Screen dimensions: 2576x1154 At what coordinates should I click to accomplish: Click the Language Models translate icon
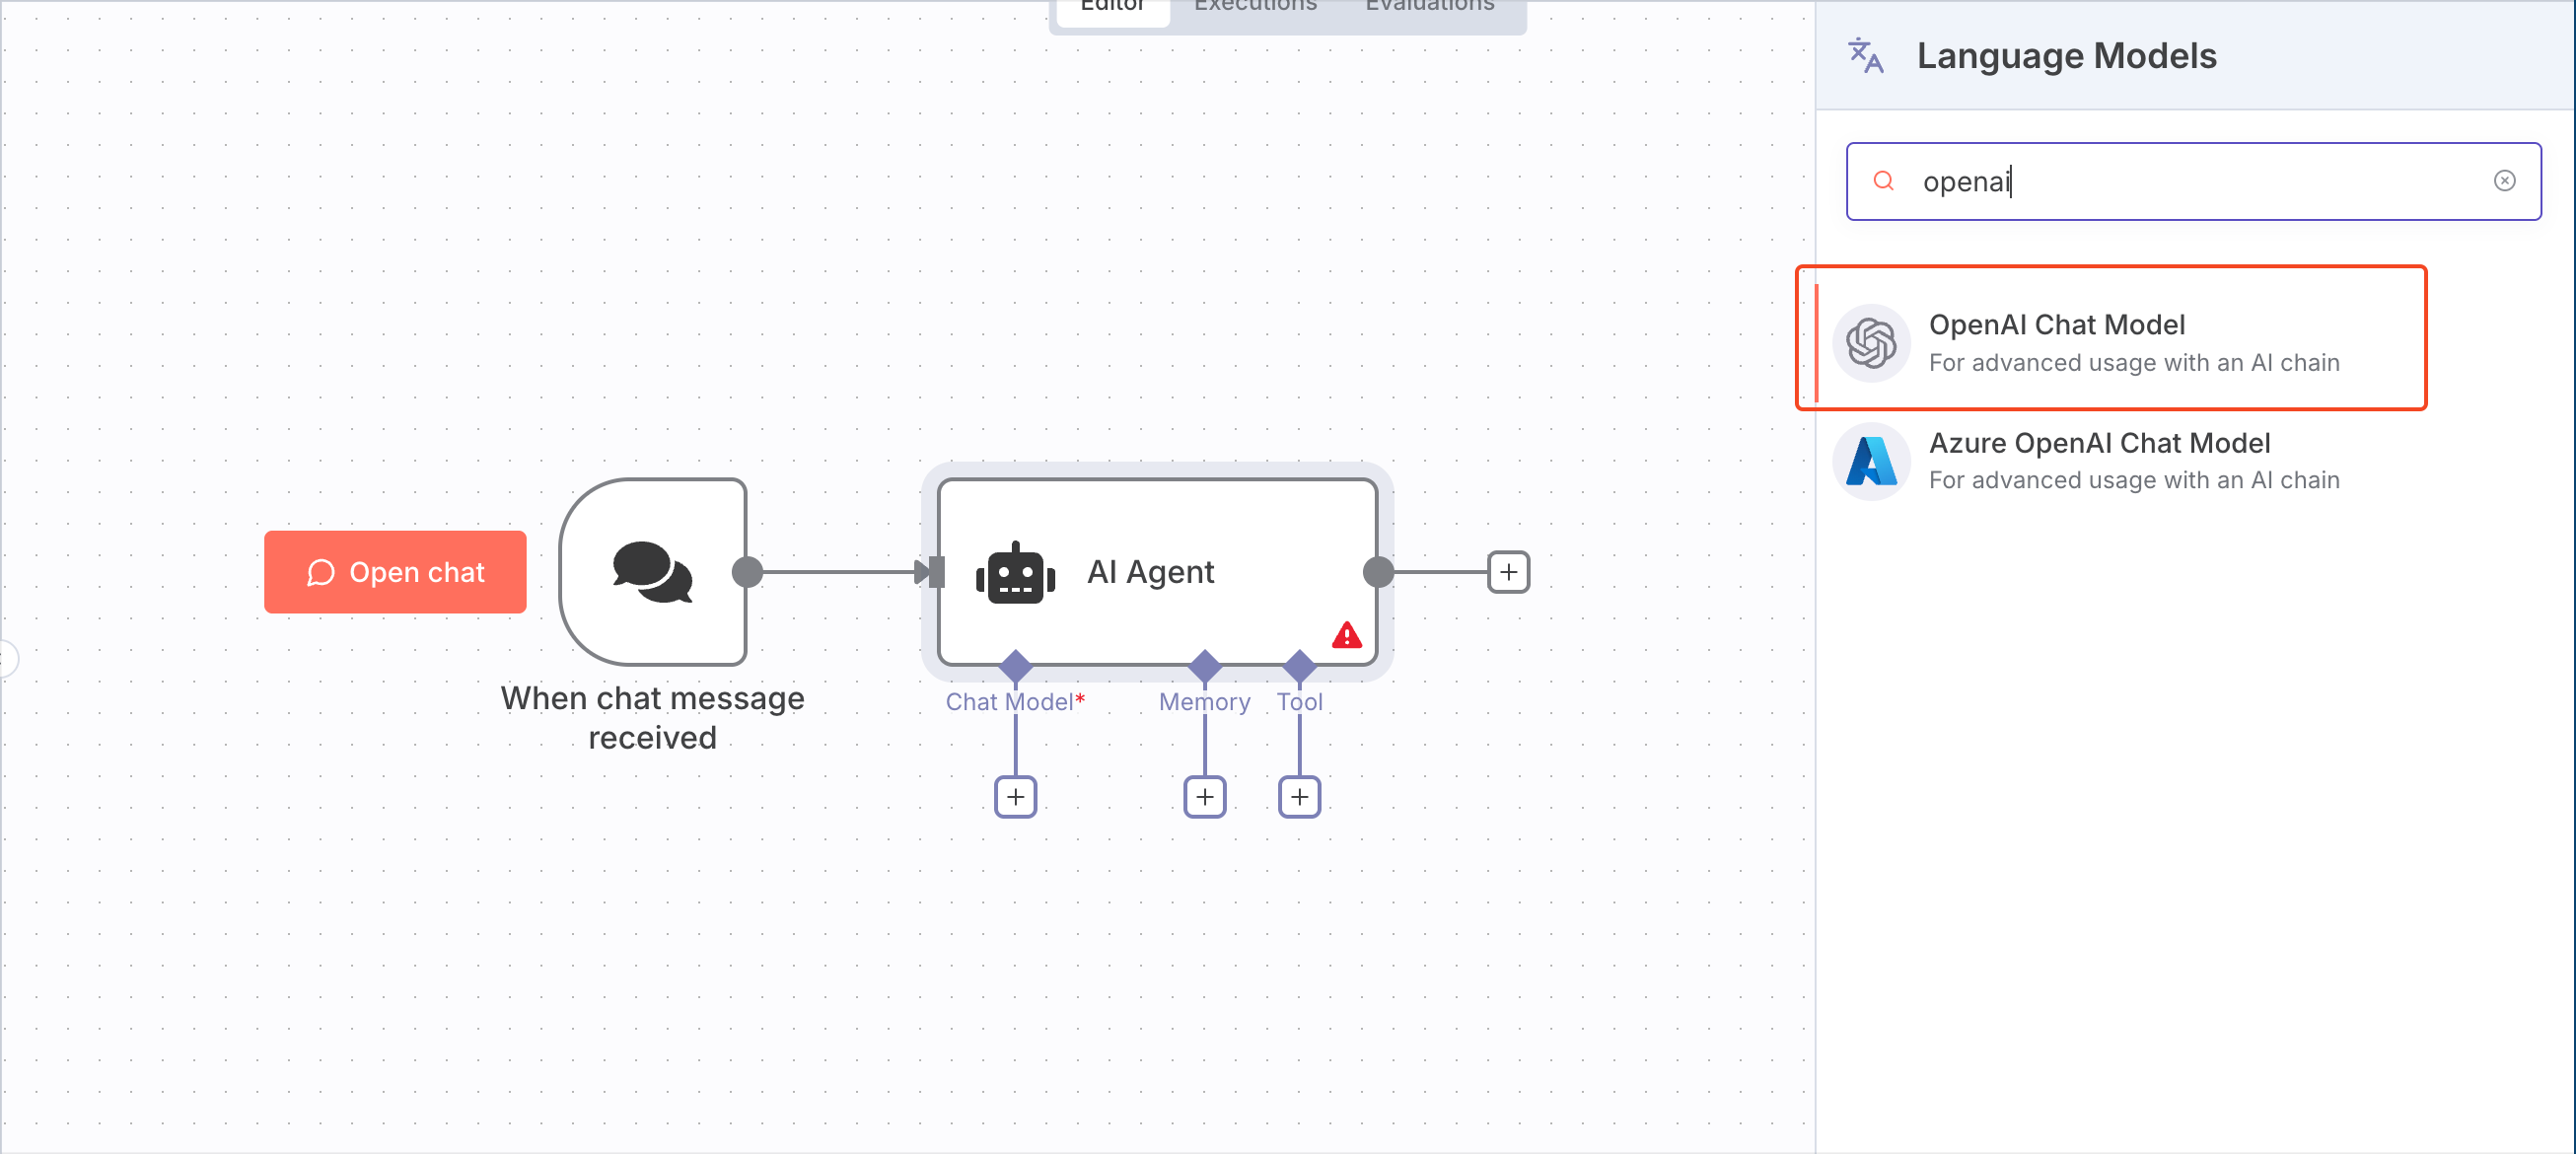pyautogui.click(x=1865, y=56)
